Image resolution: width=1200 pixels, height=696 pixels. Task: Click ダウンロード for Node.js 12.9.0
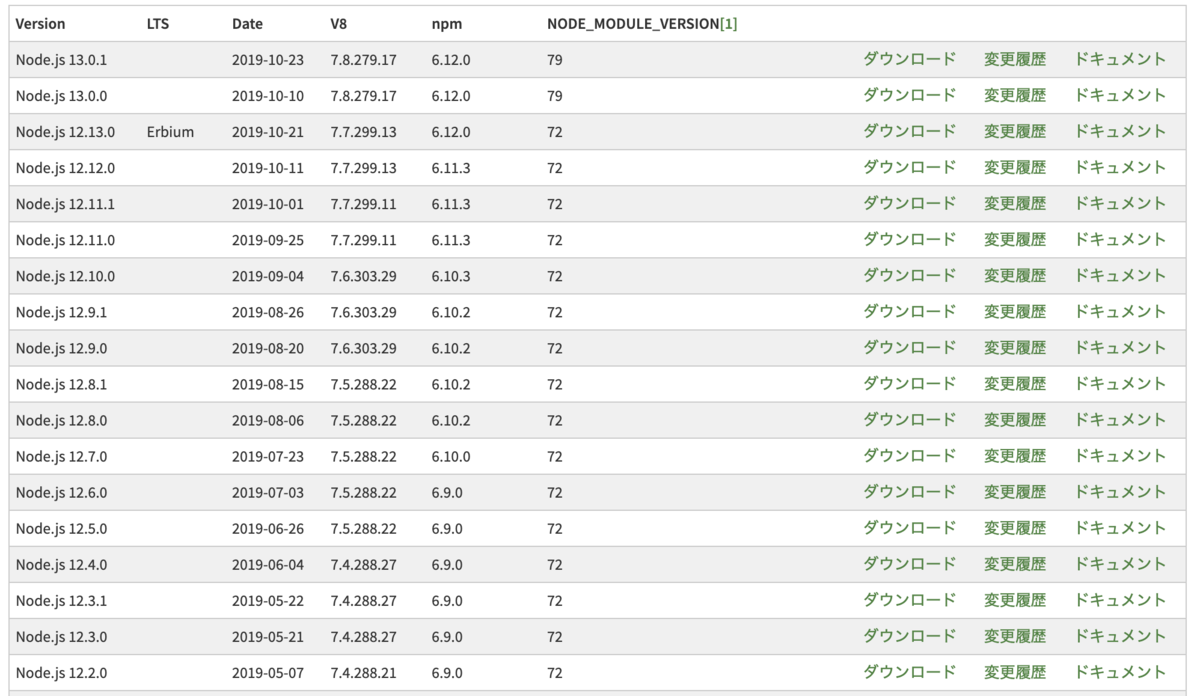(x=910, y=347)
